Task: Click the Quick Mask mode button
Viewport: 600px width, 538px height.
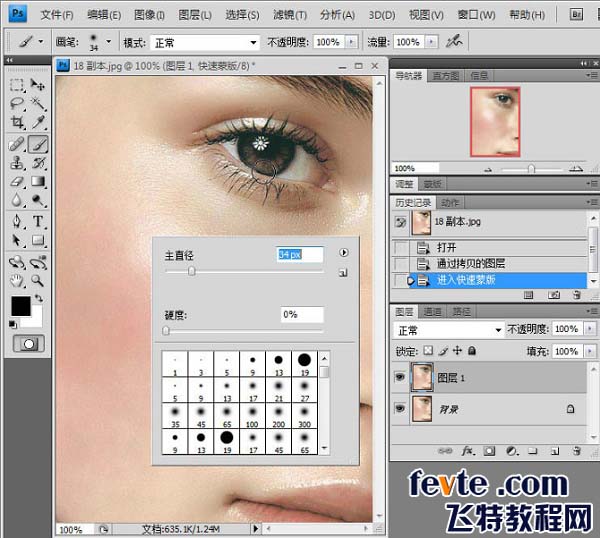Action: (28, 343)
